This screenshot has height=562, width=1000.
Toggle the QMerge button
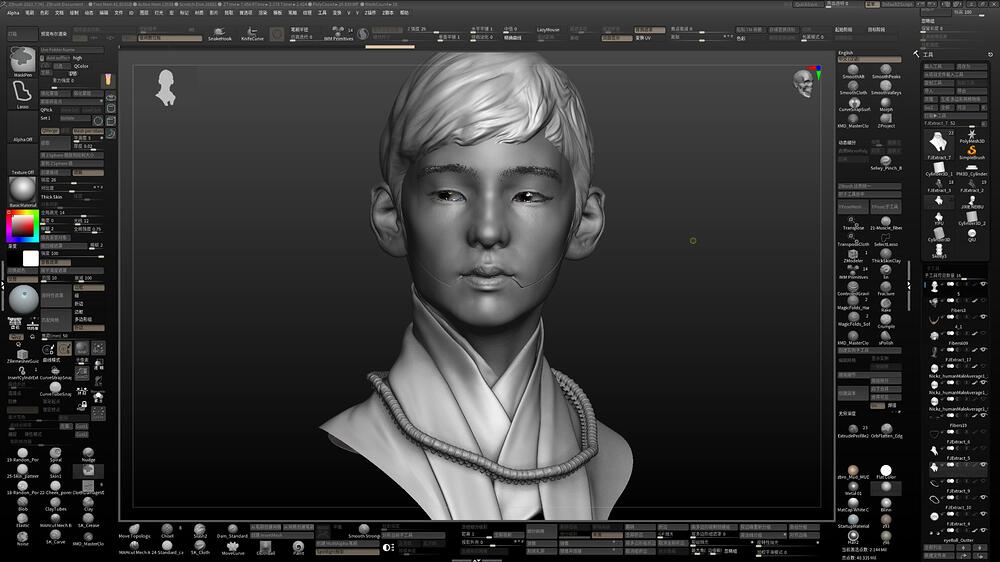(x=50, y=131)
